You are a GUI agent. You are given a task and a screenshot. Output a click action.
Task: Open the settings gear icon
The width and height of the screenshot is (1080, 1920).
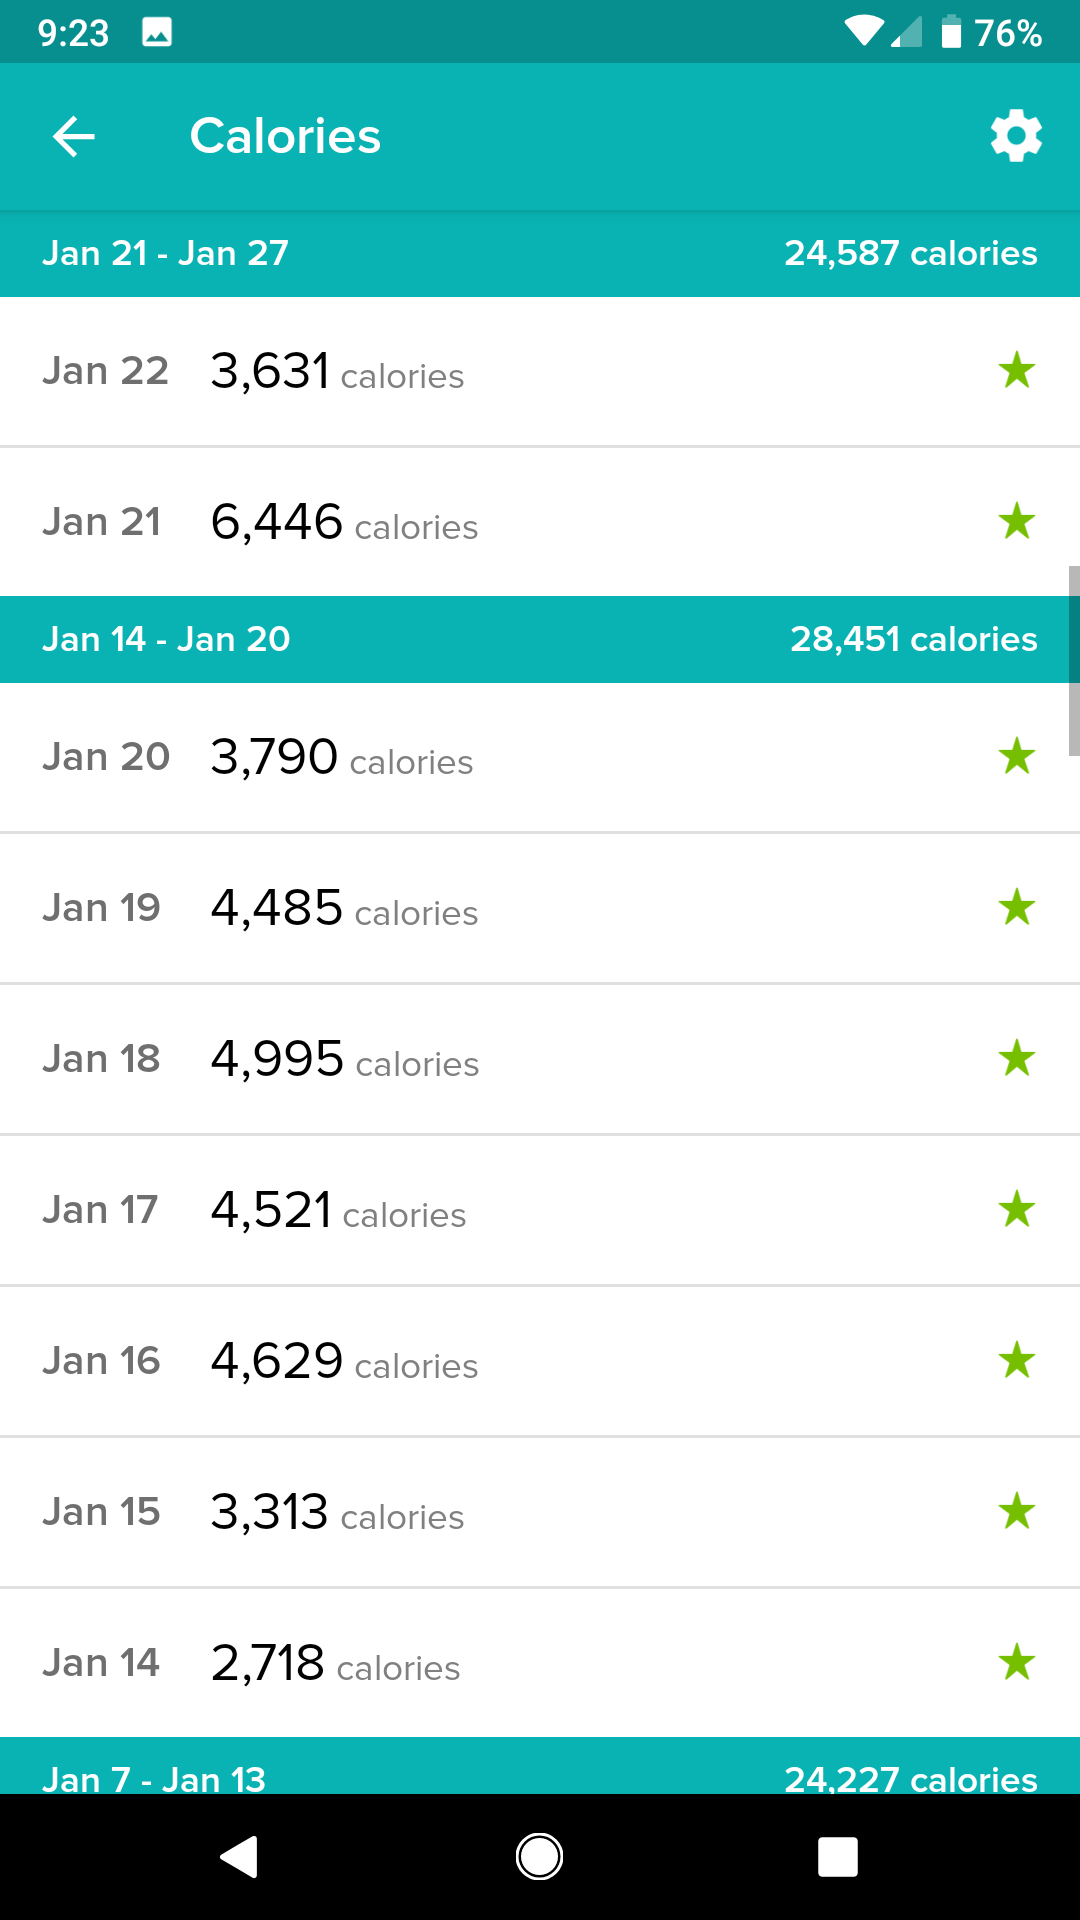coord(1016,137)
